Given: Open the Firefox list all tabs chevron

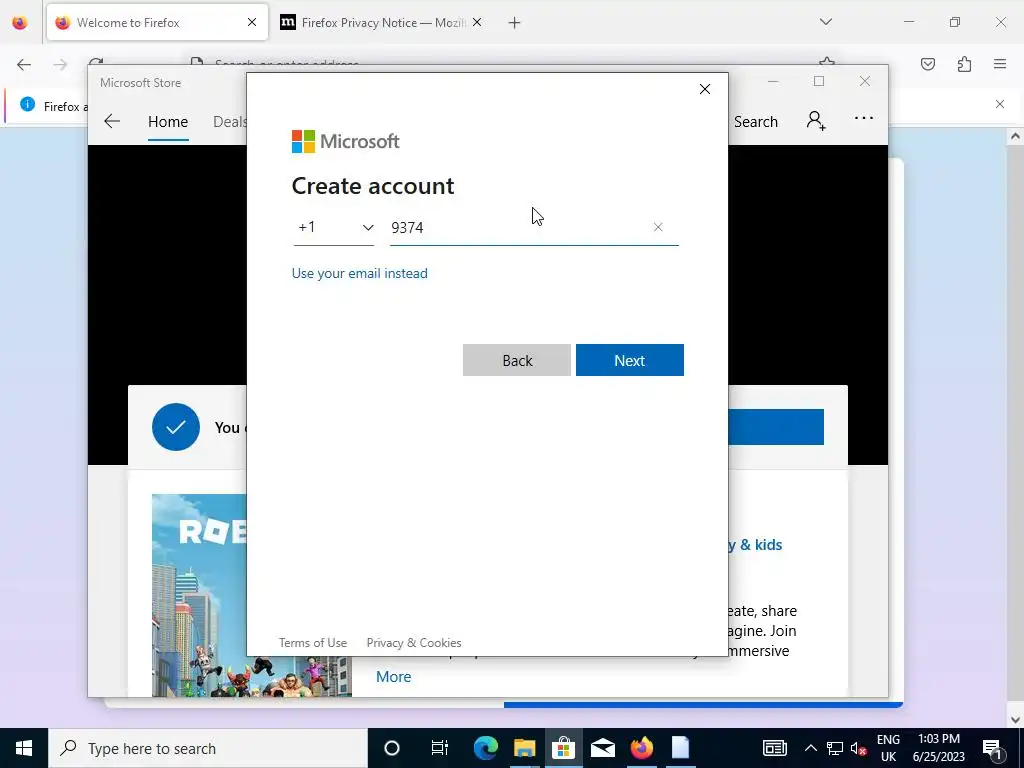Looking at the screenshot, I should coord(825,22).
